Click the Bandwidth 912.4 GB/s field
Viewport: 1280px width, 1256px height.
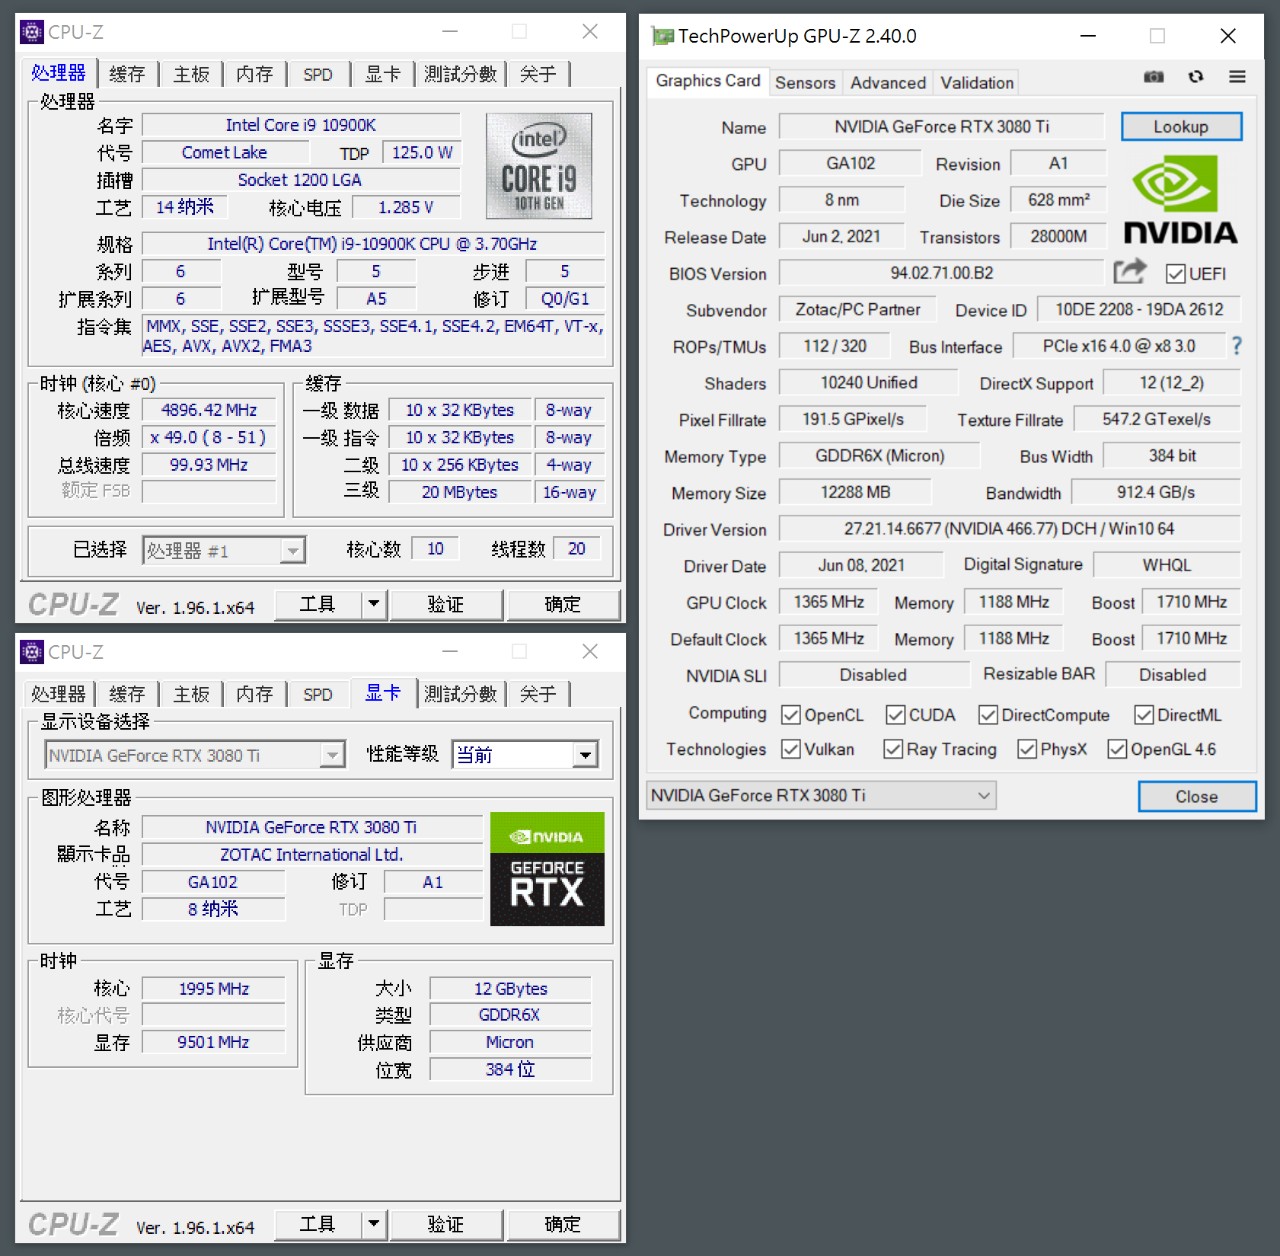click(1156, 492)
